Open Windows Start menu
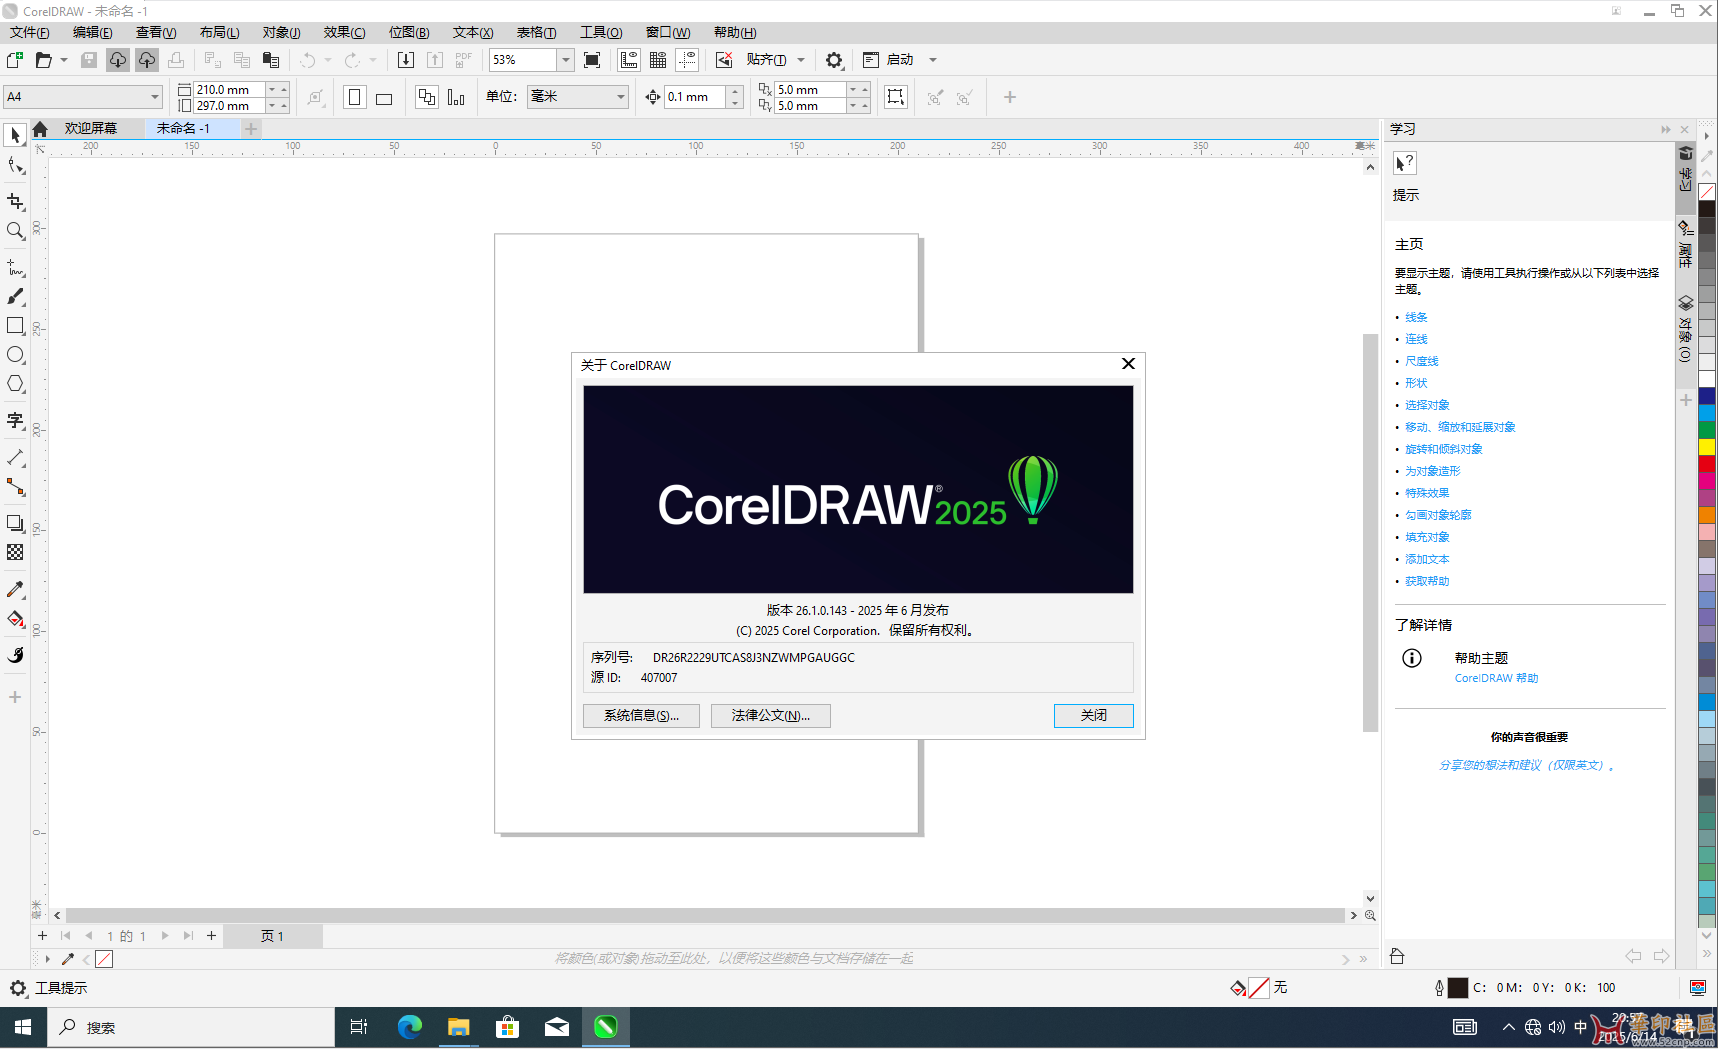Screen dimensions: 1718x1049 pyautogui.click(x=23, y=1027)
